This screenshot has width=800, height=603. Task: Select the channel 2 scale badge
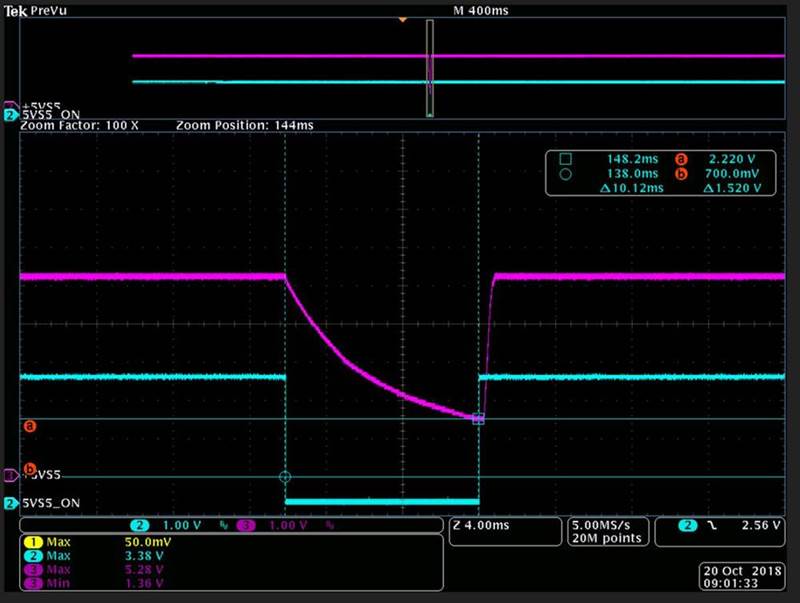coord(139,525)
